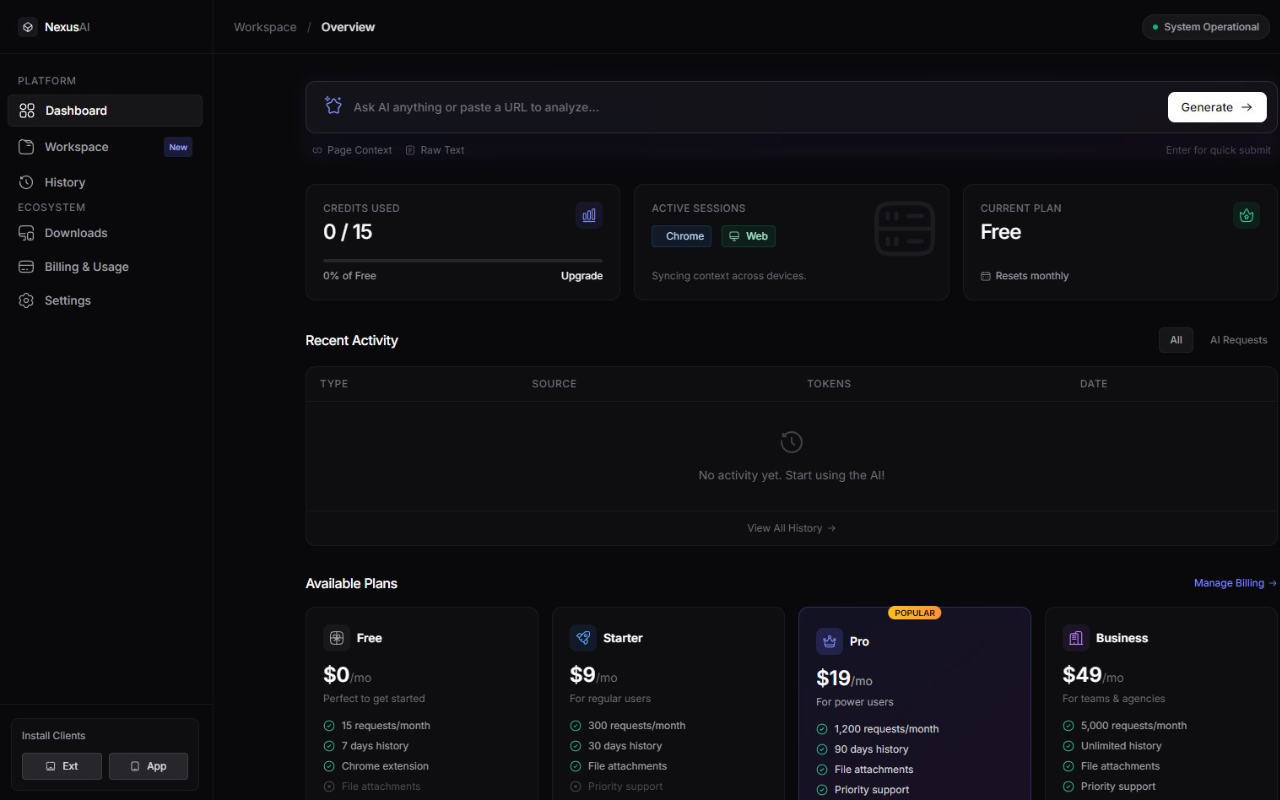Click the Billing & Usage card icon
This screenshot has height=800, width=1280.
coord(26,266)
